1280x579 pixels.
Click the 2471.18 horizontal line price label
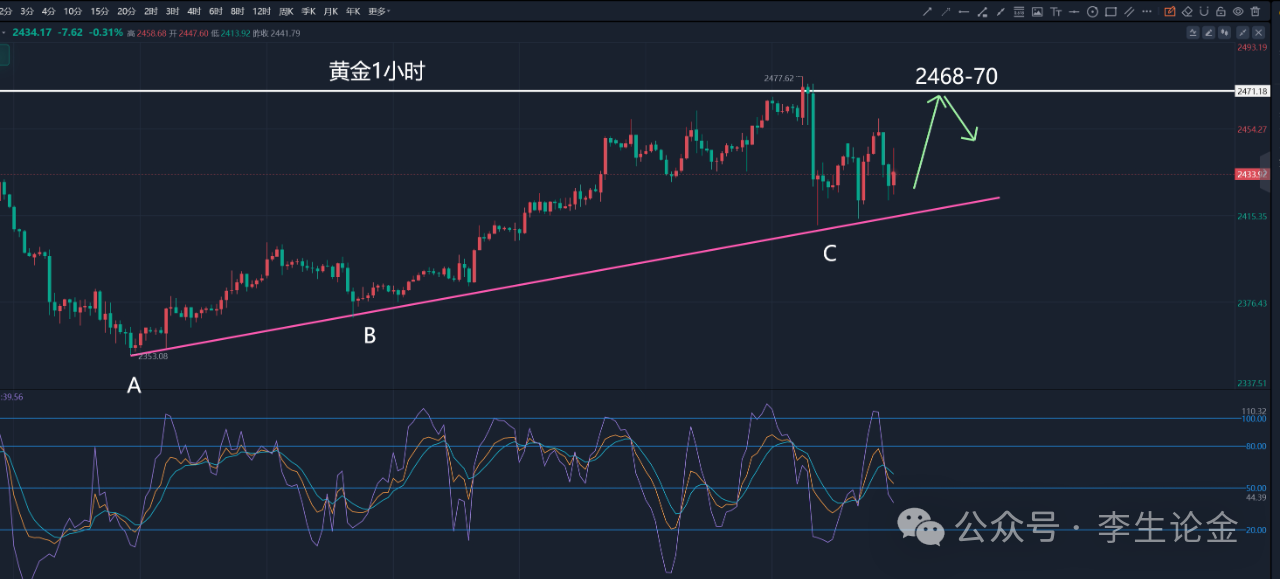tap(1252, 91)
